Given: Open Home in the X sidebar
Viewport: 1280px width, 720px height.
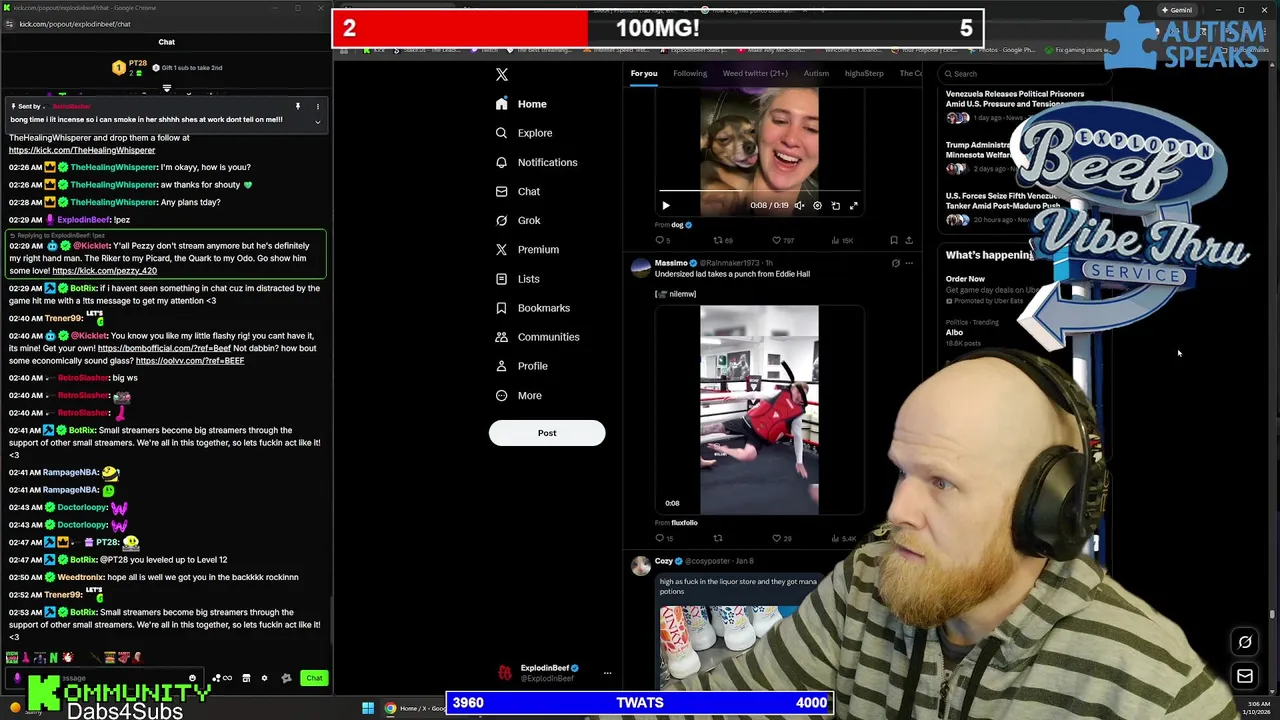Looking at the screenshot, I should [x=521, y=104].
